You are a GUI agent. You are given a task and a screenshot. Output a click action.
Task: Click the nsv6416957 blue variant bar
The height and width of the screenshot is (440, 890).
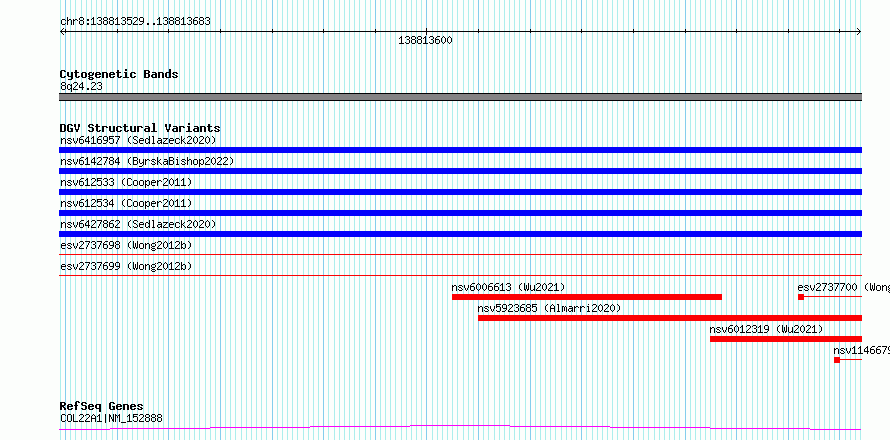pos(460,150)
